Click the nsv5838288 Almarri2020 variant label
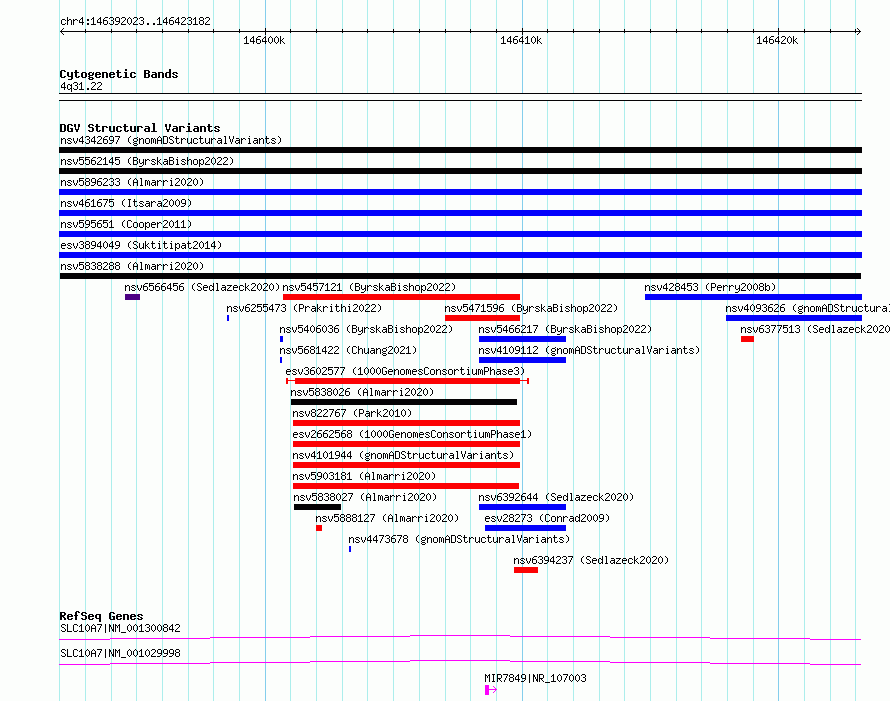The image size is (890, 701). 132,266
